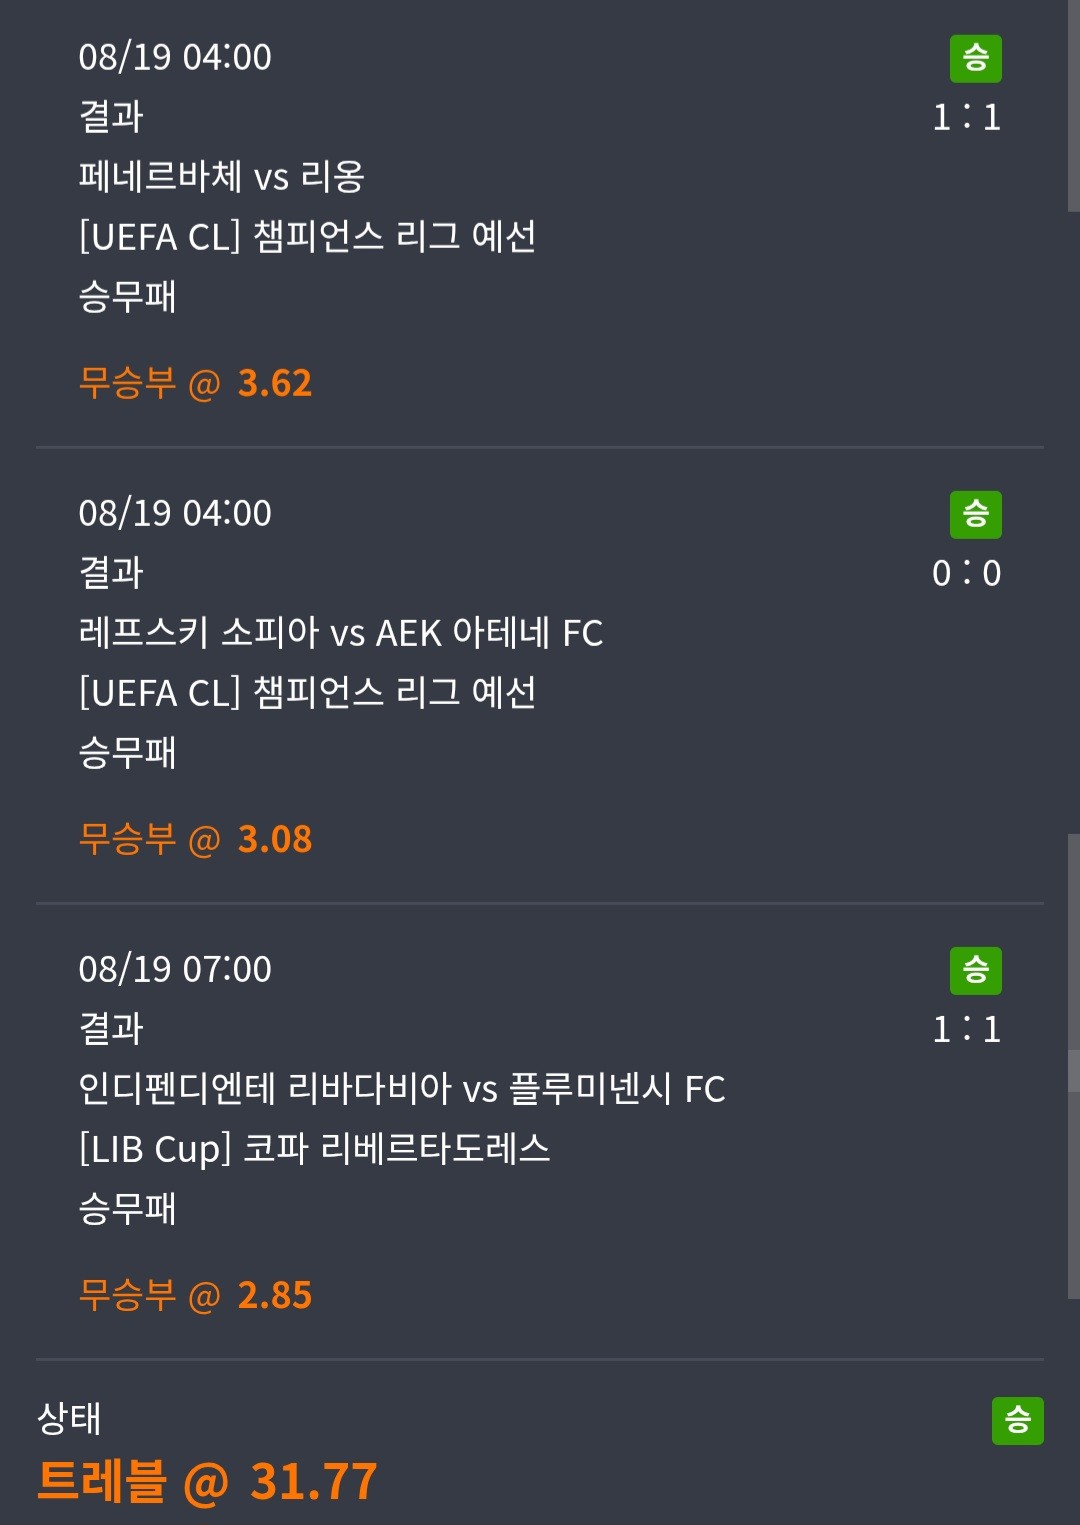Select the 무승부 @ 3.08 odds pick
The width and height of the screenshot is (1080, 1525).
[x=195, y=839]
